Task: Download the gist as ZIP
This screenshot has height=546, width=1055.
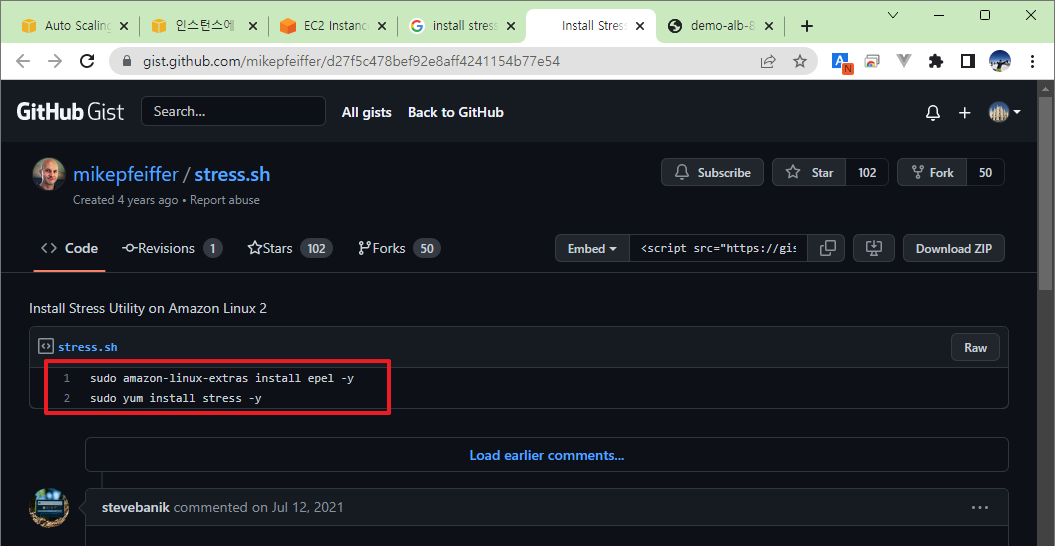Action: pos(953,248)
